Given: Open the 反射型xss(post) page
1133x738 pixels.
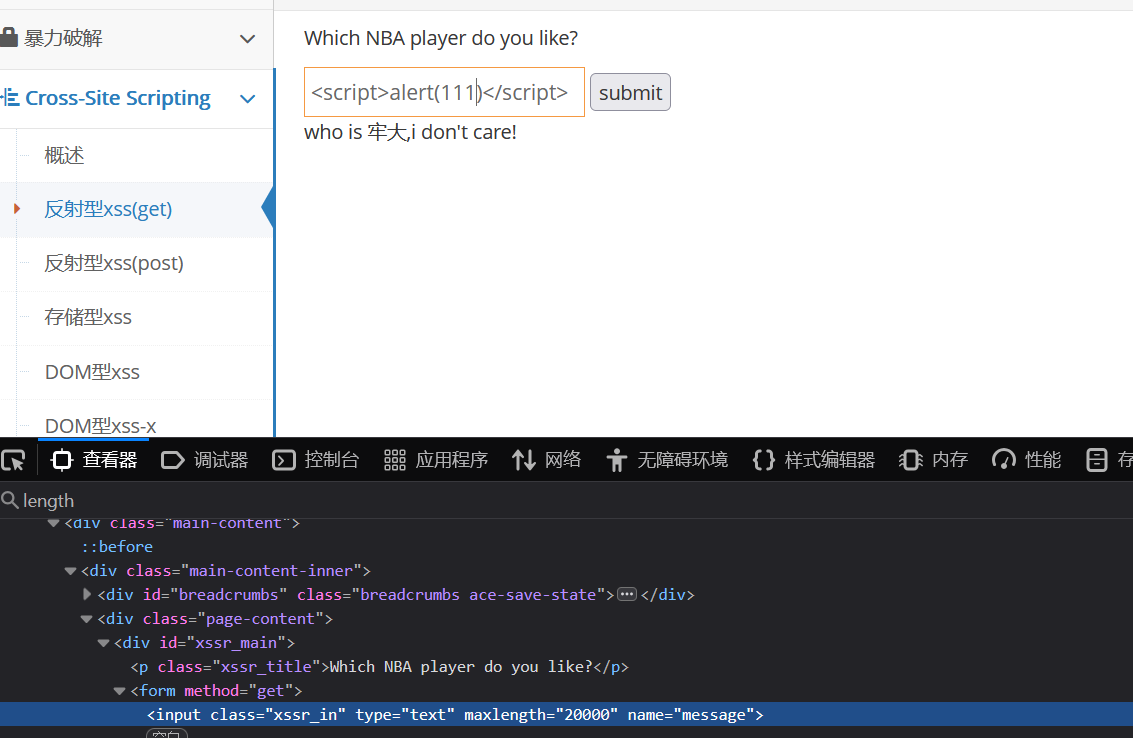Looking at the screenshot, I should (114, 263).
